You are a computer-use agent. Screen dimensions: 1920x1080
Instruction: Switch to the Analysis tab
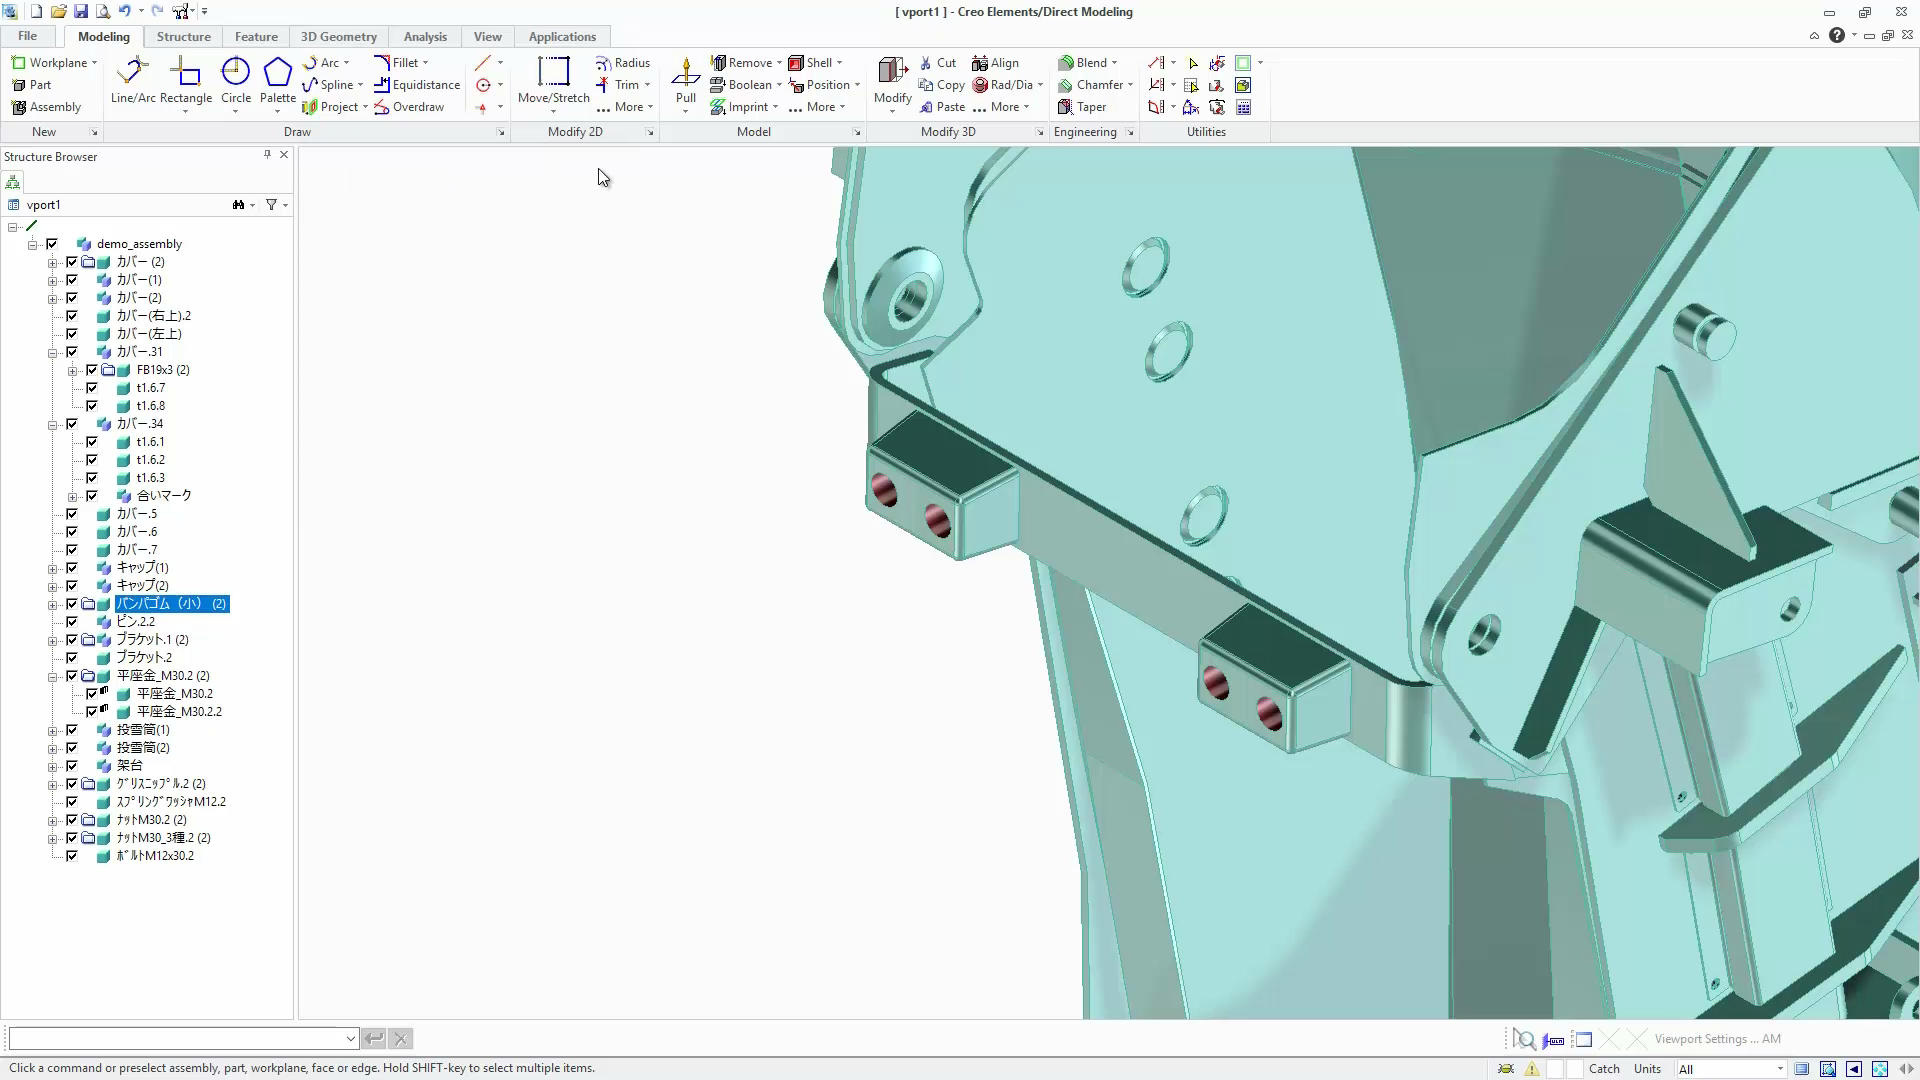point(425,36)
